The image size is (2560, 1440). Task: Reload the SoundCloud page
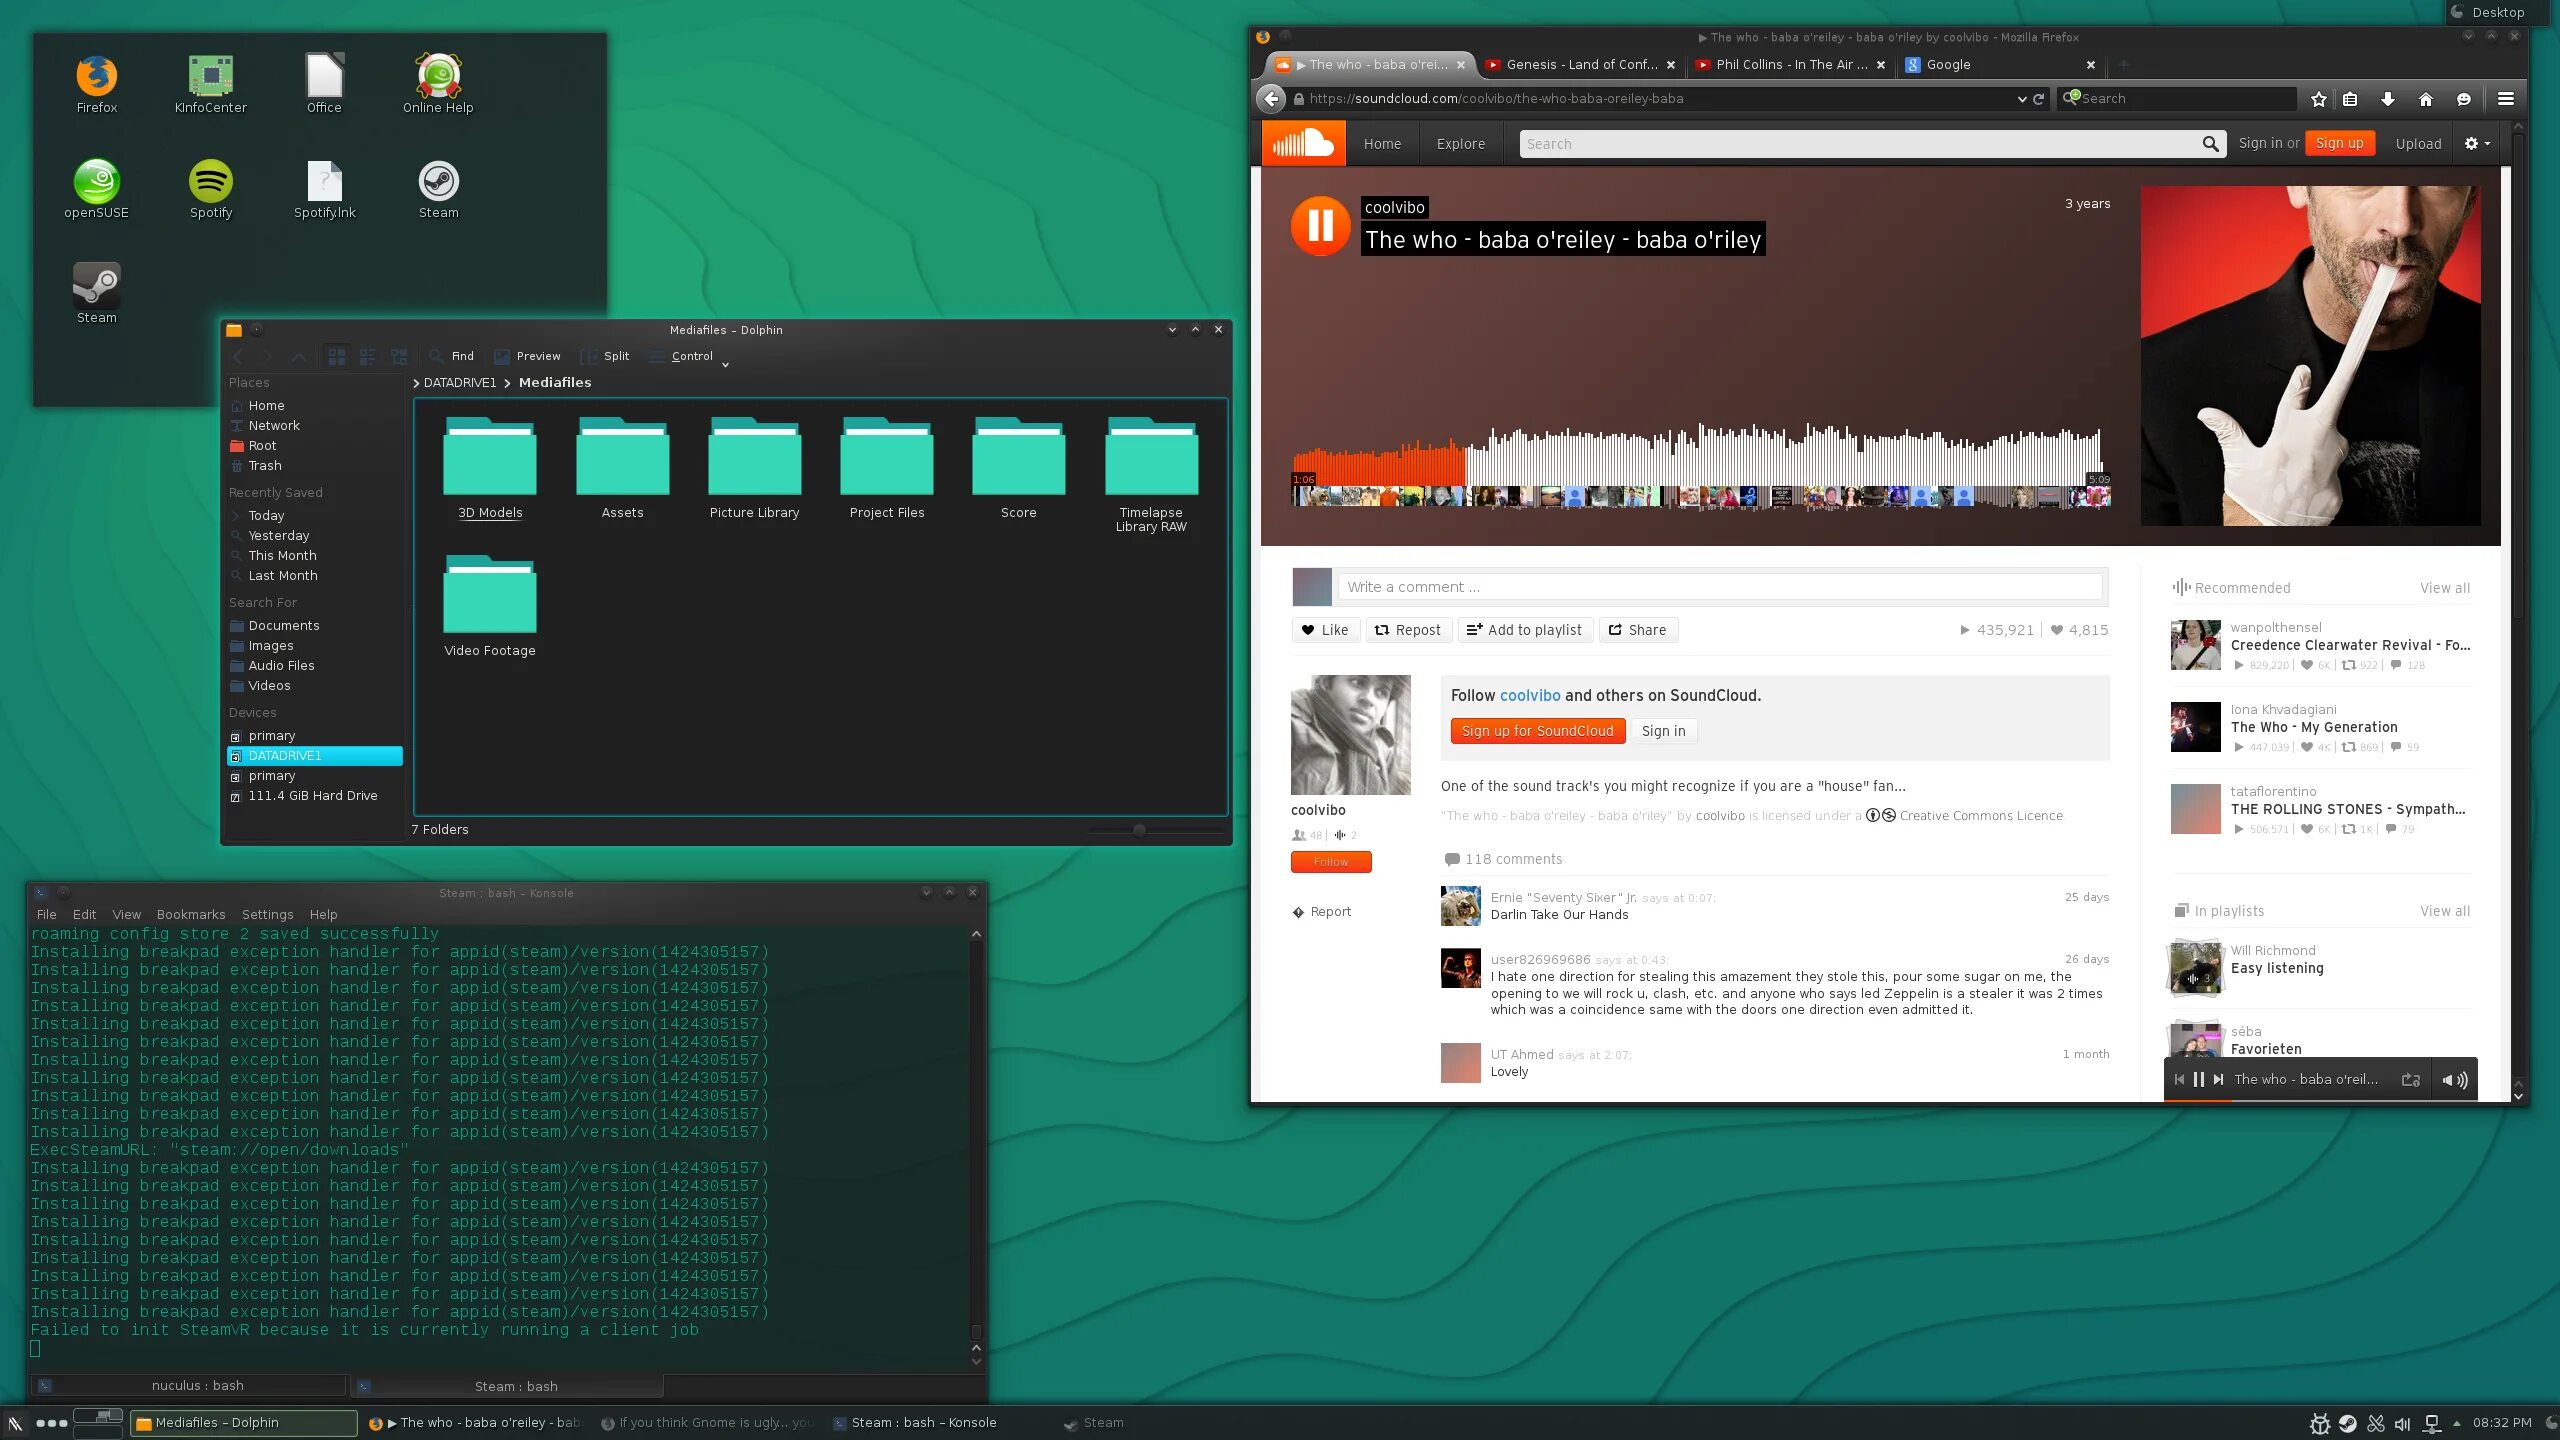coord(2039,99)
